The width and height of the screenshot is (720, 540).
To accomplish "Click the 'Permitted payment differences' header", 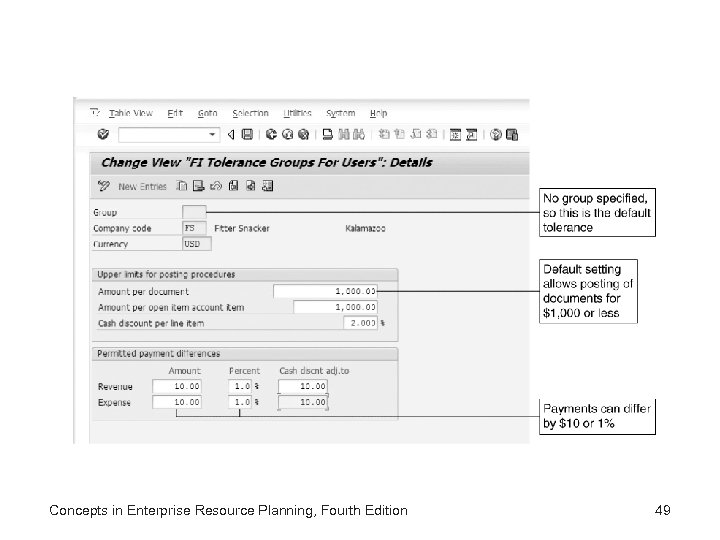I will tap(158, 354).
